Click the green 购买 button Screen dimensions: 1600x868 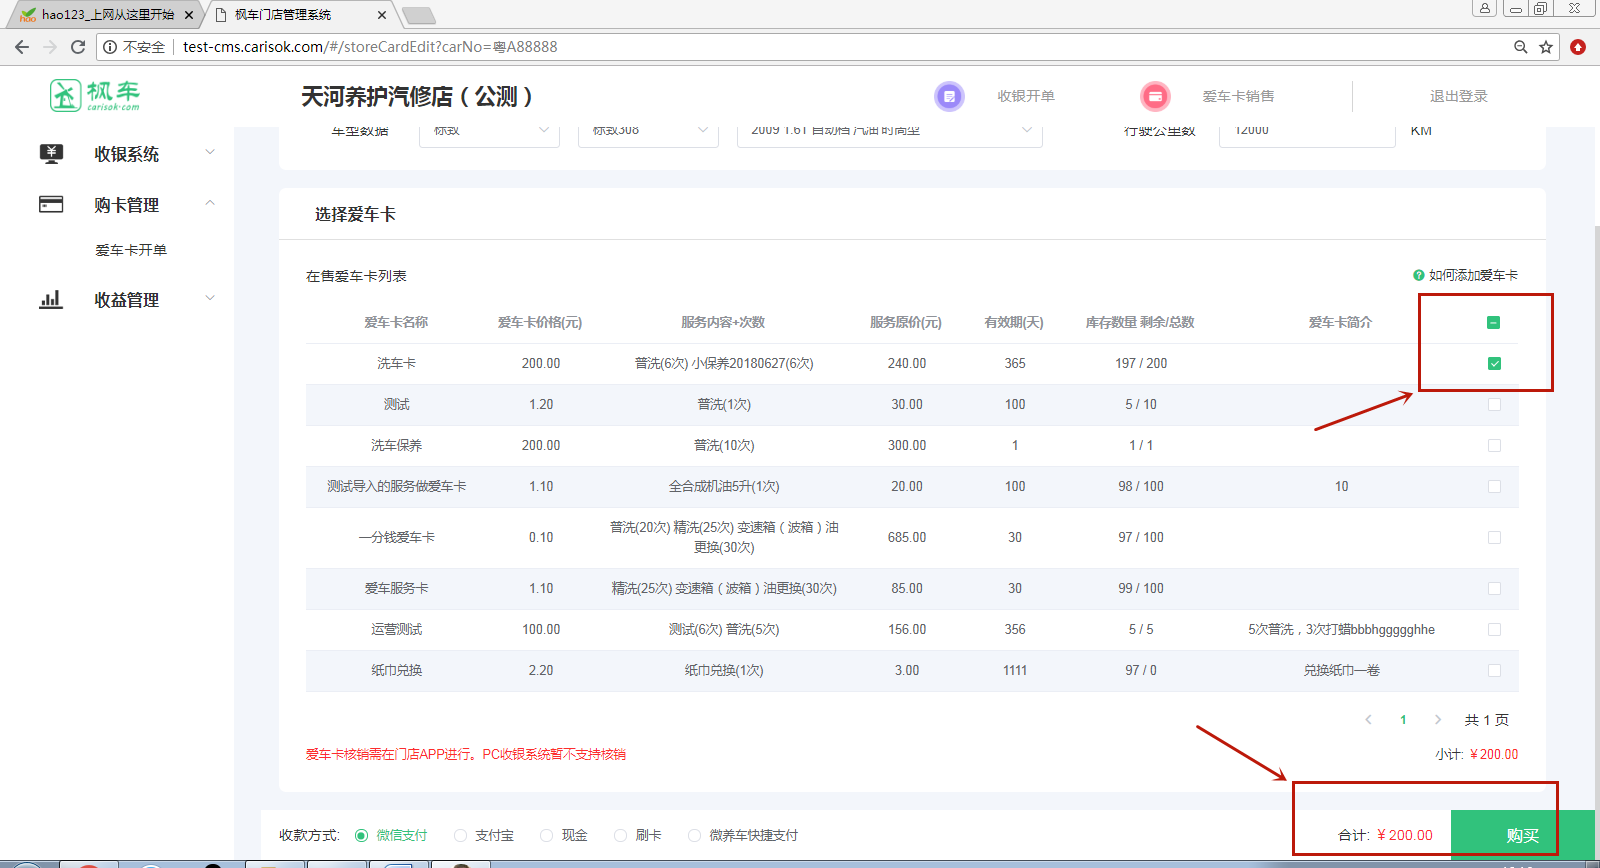(1522, 835)
